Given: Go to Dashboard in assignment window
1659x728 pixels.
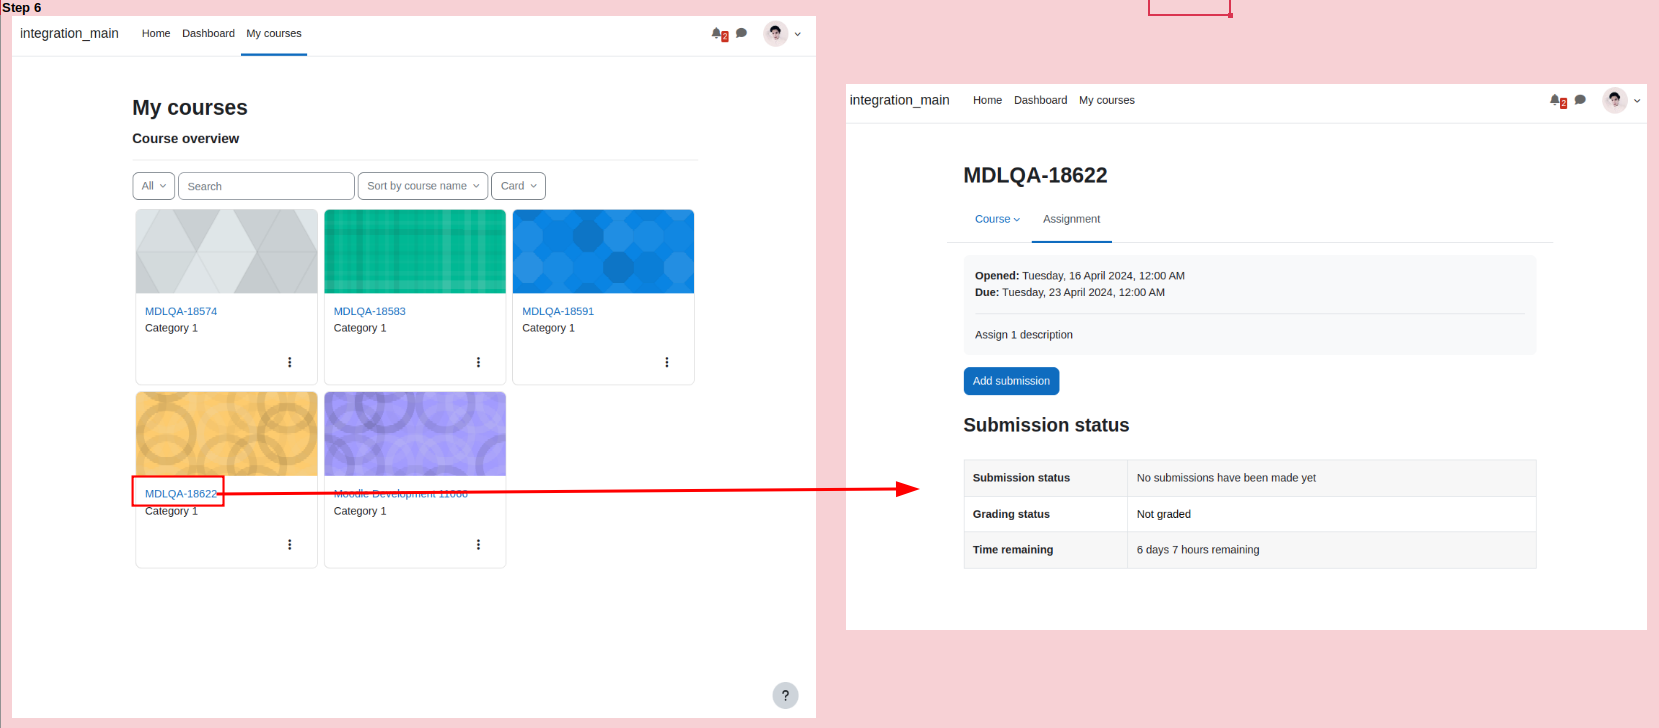Looking at the screenshot, I should [x=1040, y=100].
